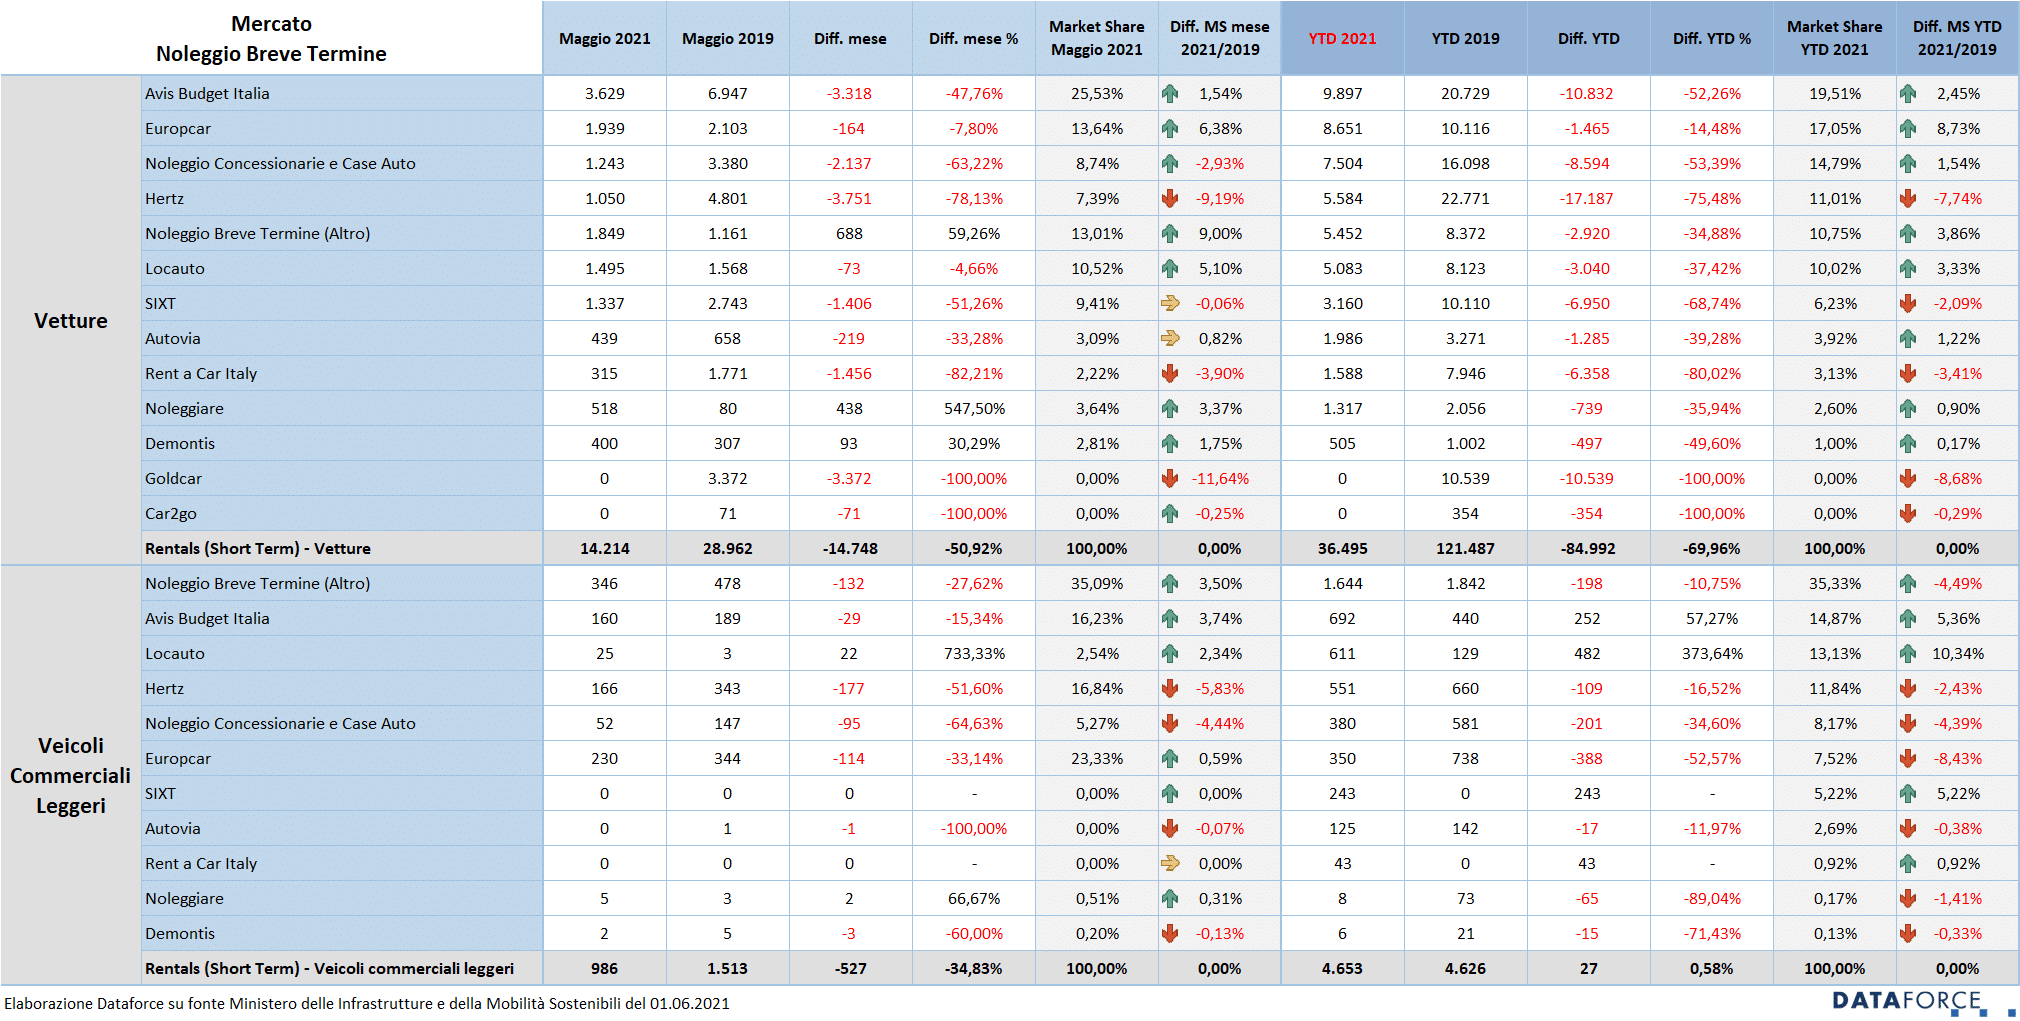Click the '-84.992' total cell
The width and height of the screenshot is (2020, 1021).
[x=1588, y=549]
